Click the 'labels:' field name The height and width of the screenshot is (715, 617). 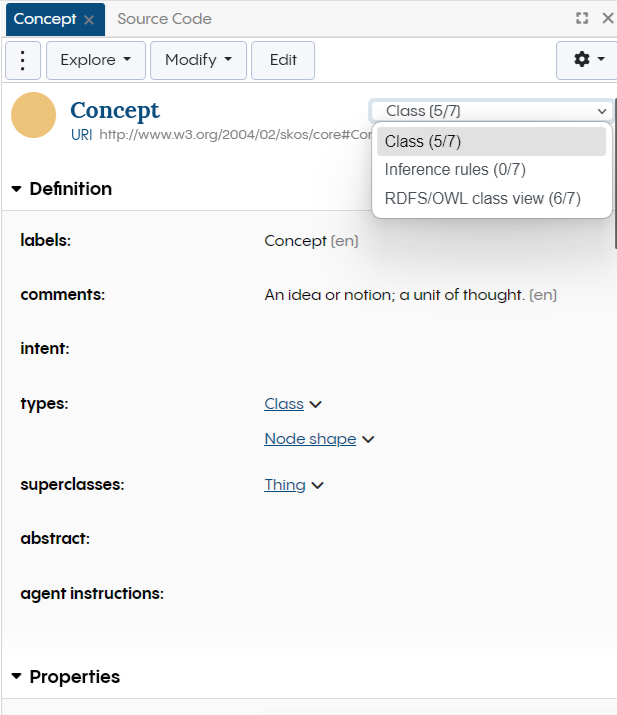tap(46, 240)
